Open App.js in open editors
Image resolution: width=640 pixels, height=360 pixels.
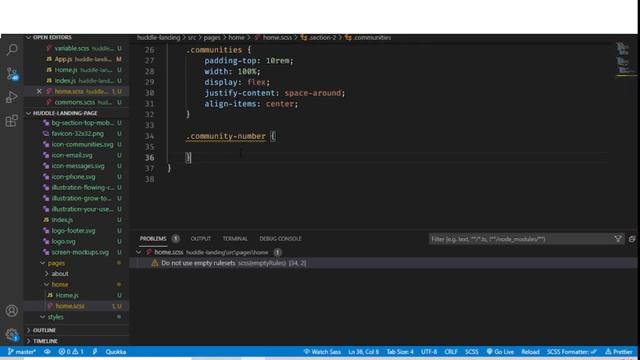(x=64, y=59)
